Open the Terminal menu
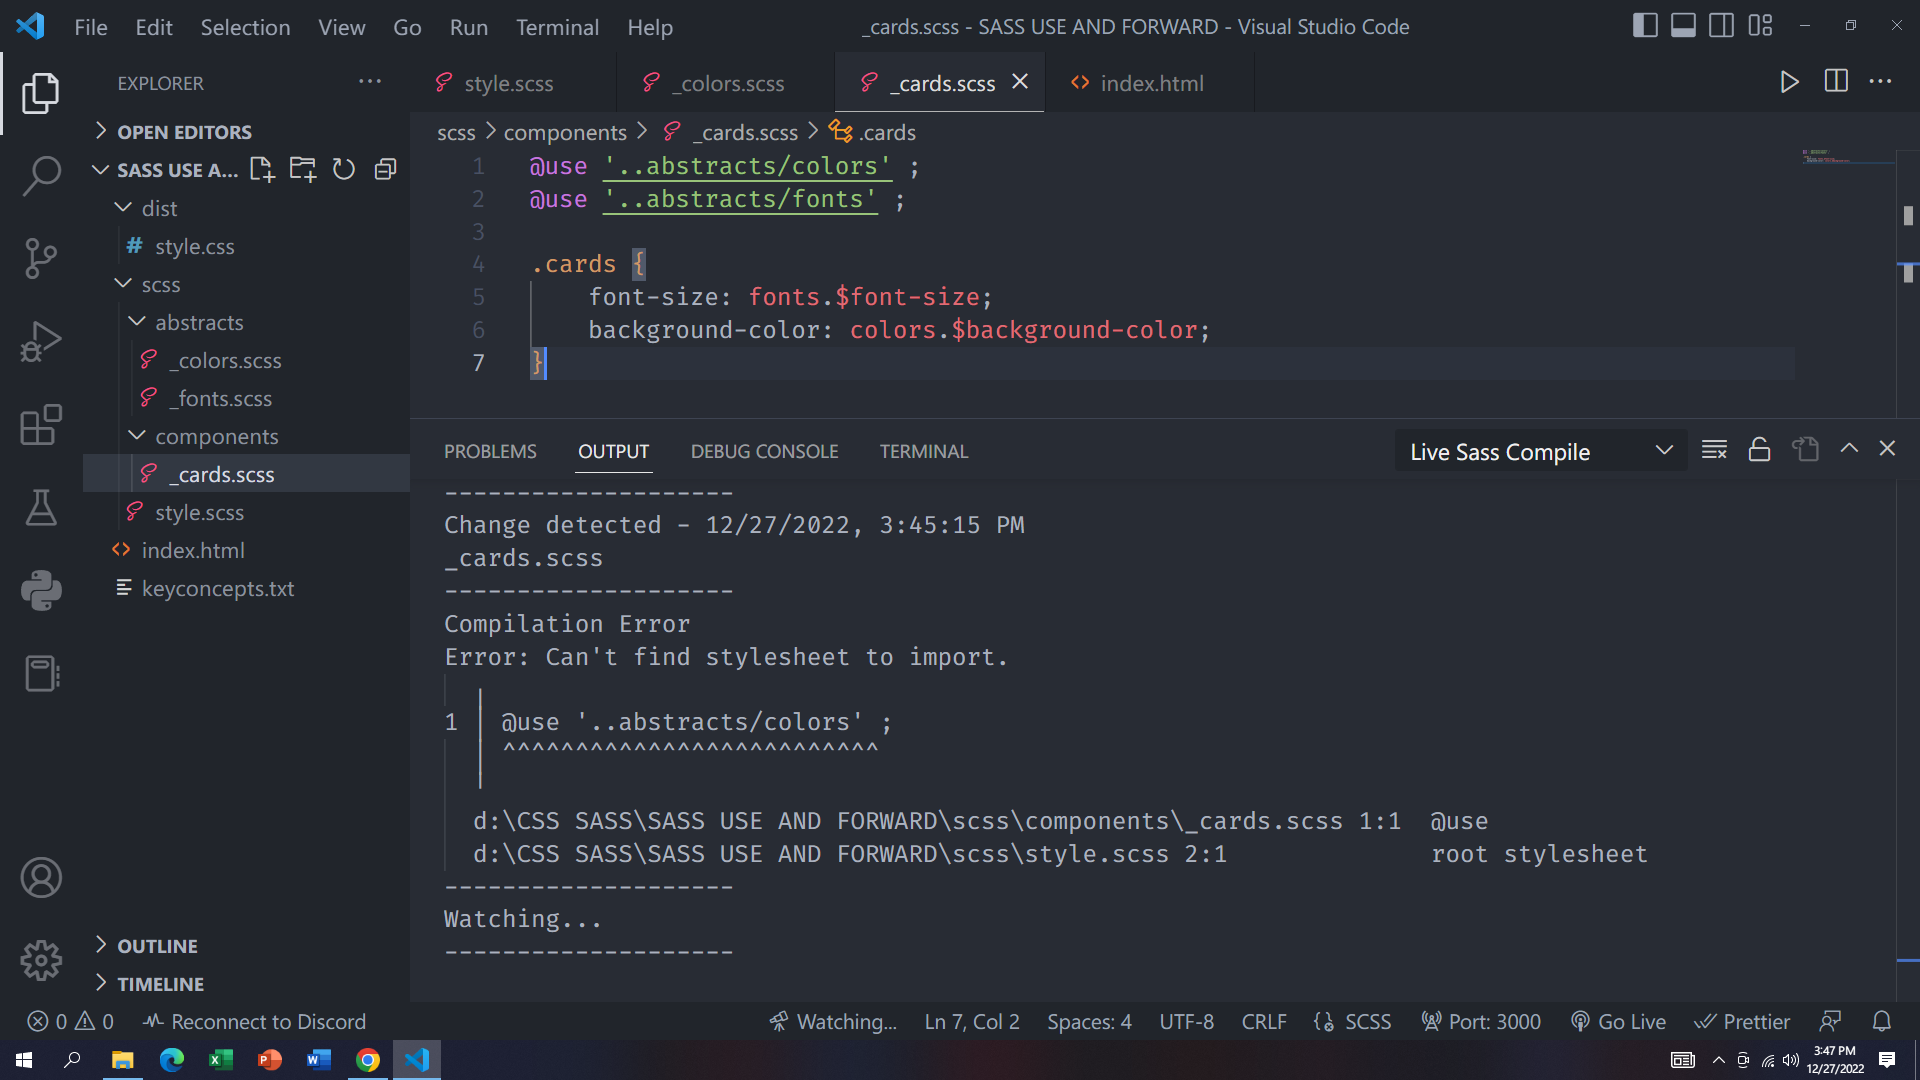The height and width of the screenshot is (1080, 1920). click(x=557, y=27)
